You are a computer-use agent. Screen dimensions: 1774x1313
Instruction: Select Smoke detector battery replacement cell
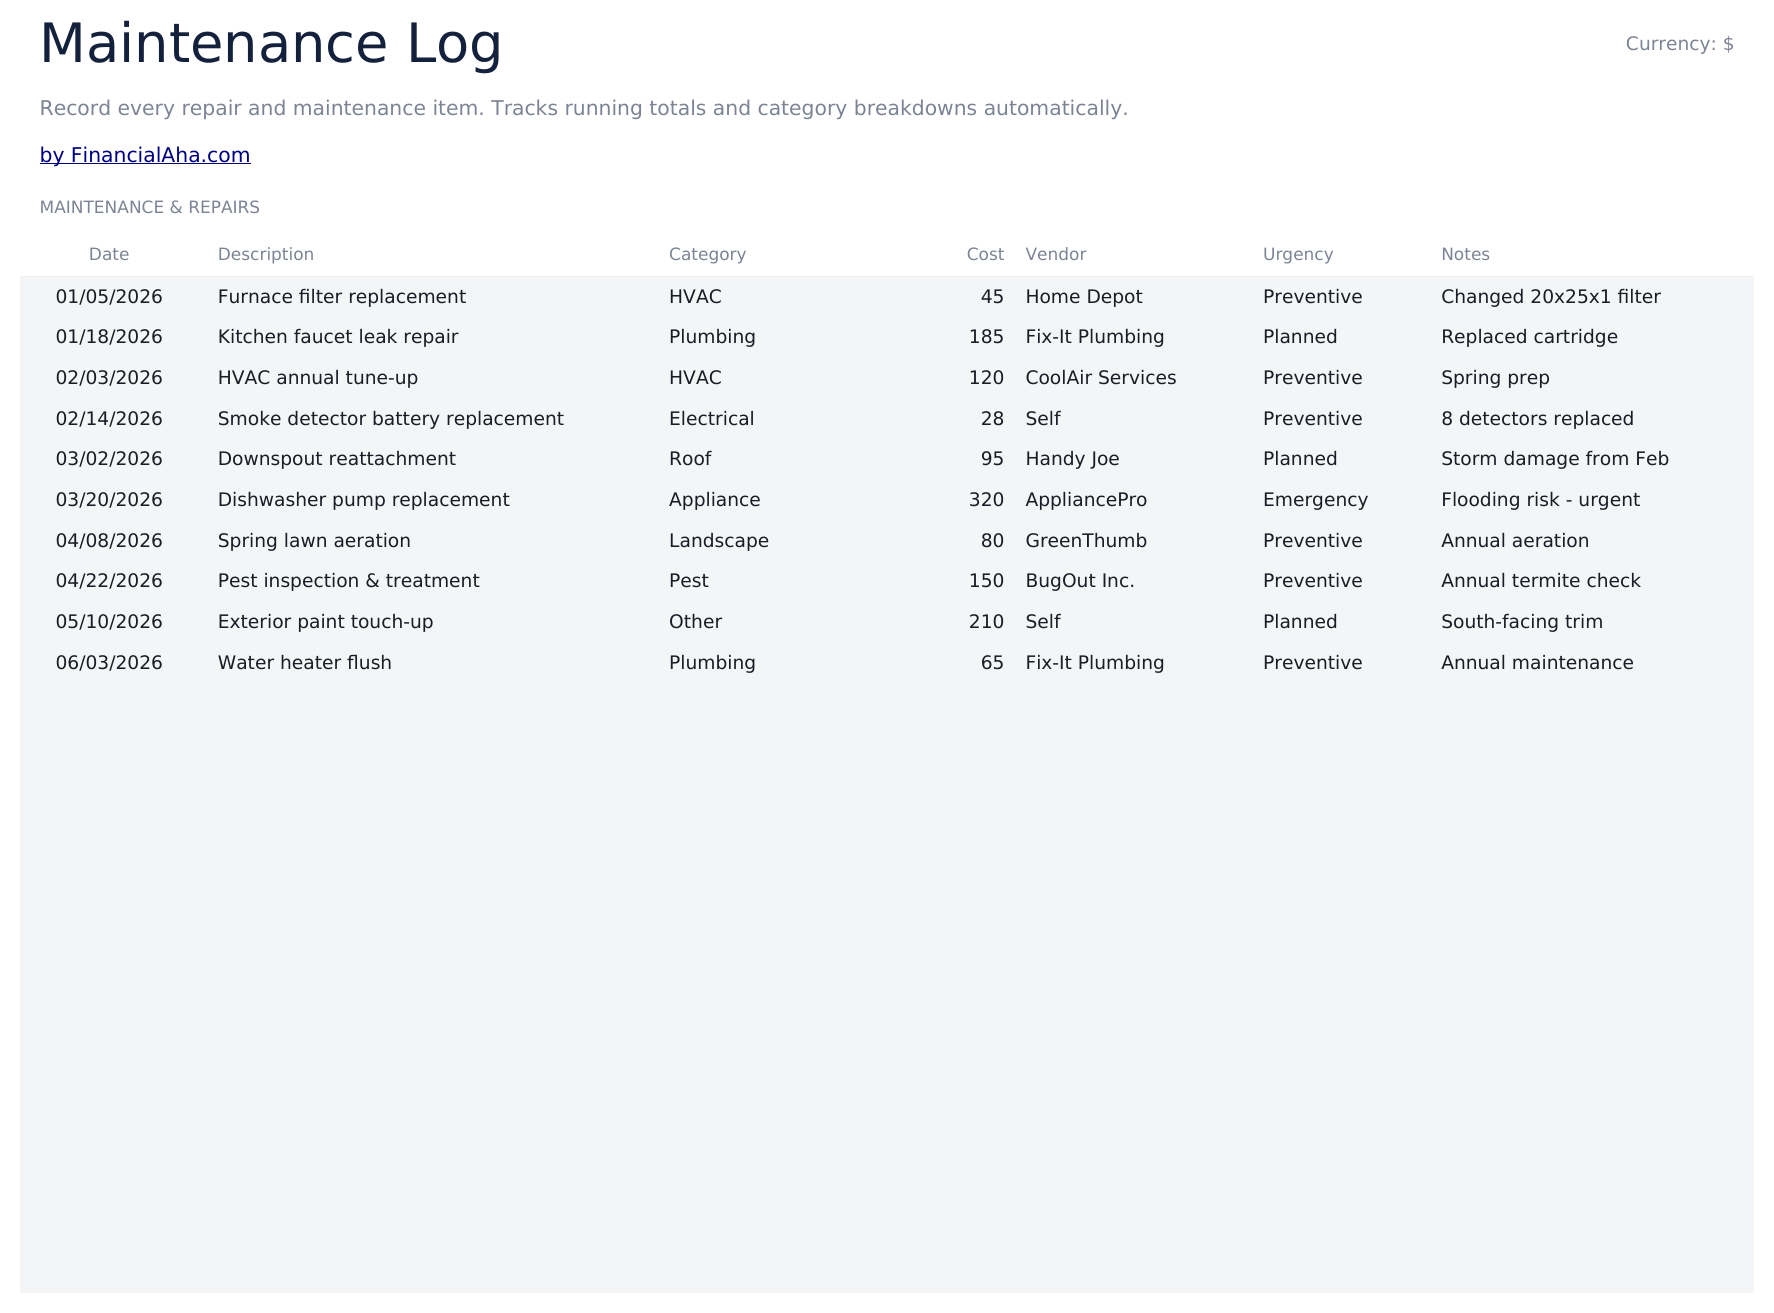click(x=391, y=419)
